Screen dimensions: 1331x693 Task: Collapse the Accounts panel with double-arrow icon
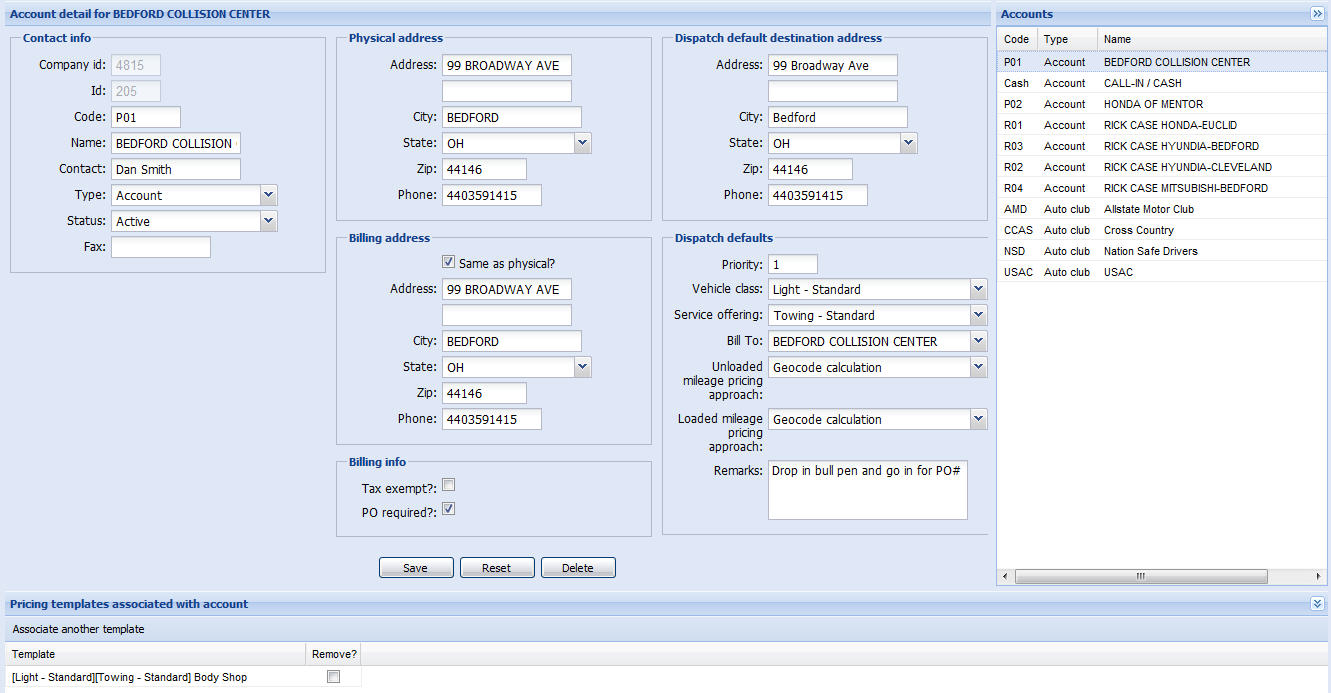click(x=1317, y=14)
